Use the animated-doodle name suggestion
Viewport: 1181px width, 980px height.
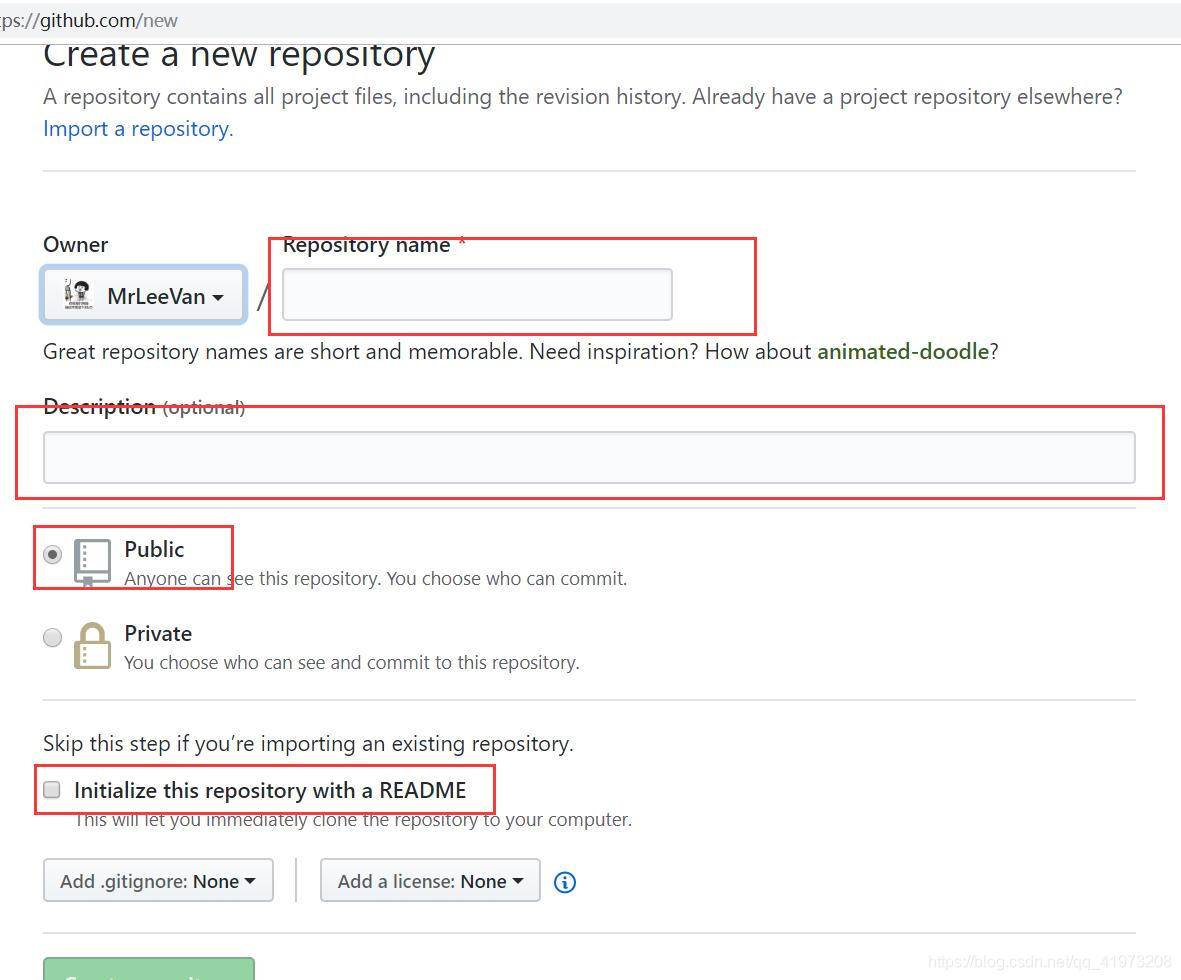point(903,352)
